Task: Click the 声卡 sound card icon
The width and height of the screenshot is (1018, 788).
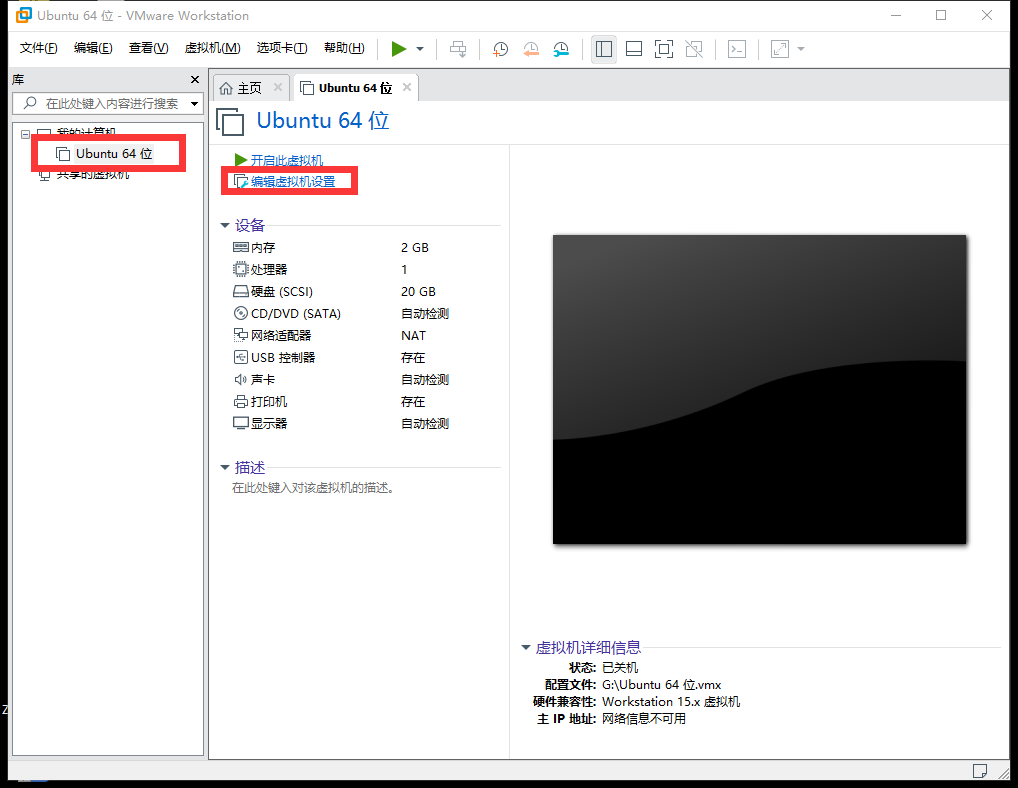Action: [240, 380]
